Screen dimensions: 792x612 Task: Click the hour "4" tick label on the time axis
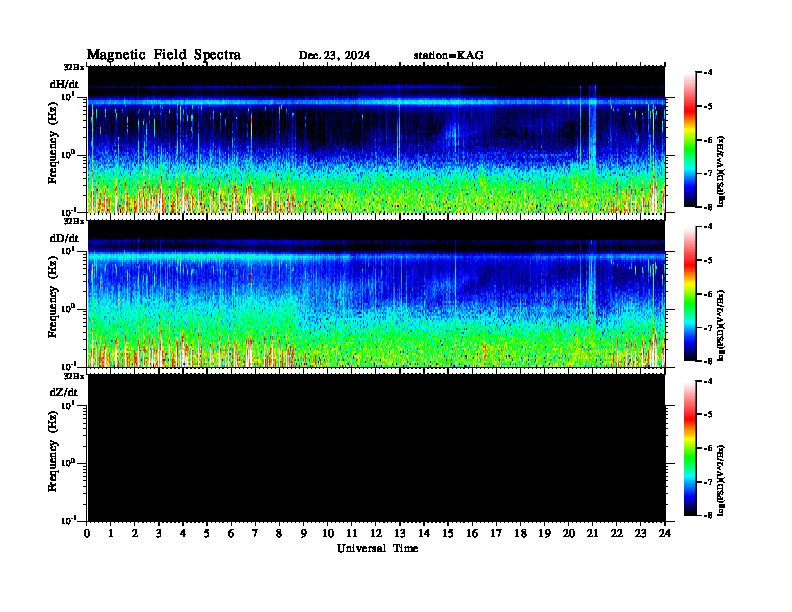(183, 533)
